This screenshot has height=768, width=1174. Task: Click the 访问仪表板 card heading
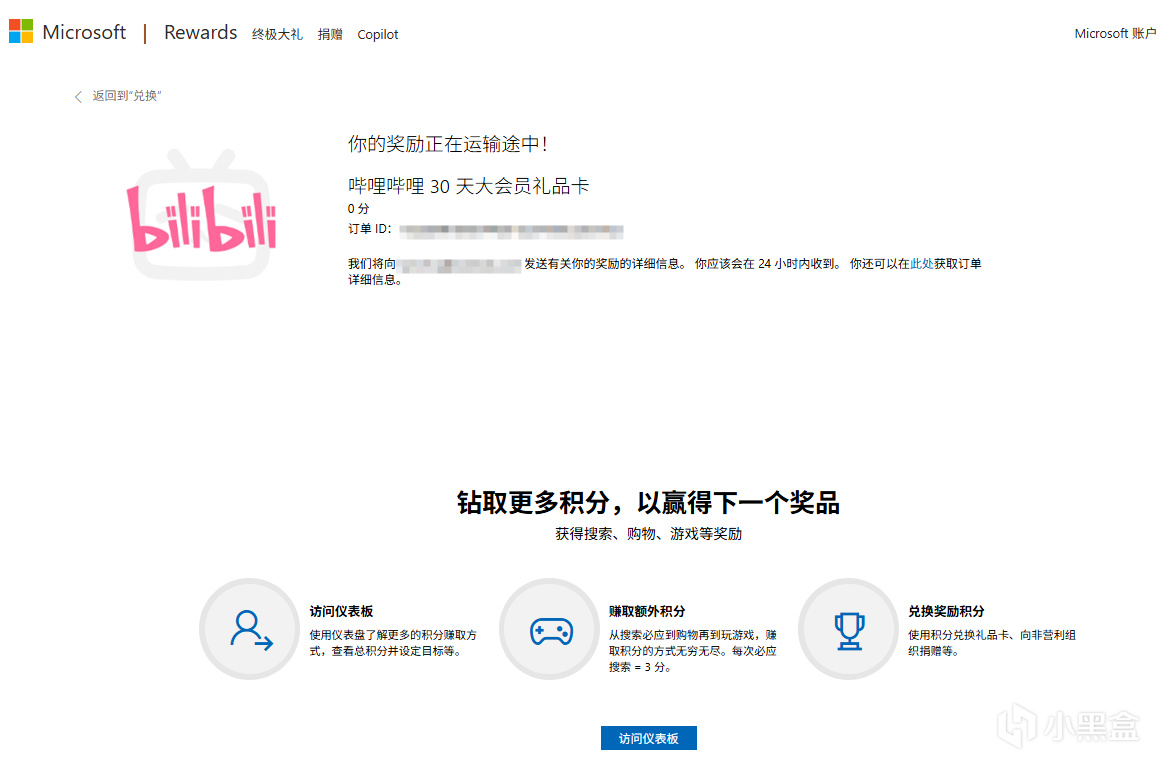tap(341, 612)
